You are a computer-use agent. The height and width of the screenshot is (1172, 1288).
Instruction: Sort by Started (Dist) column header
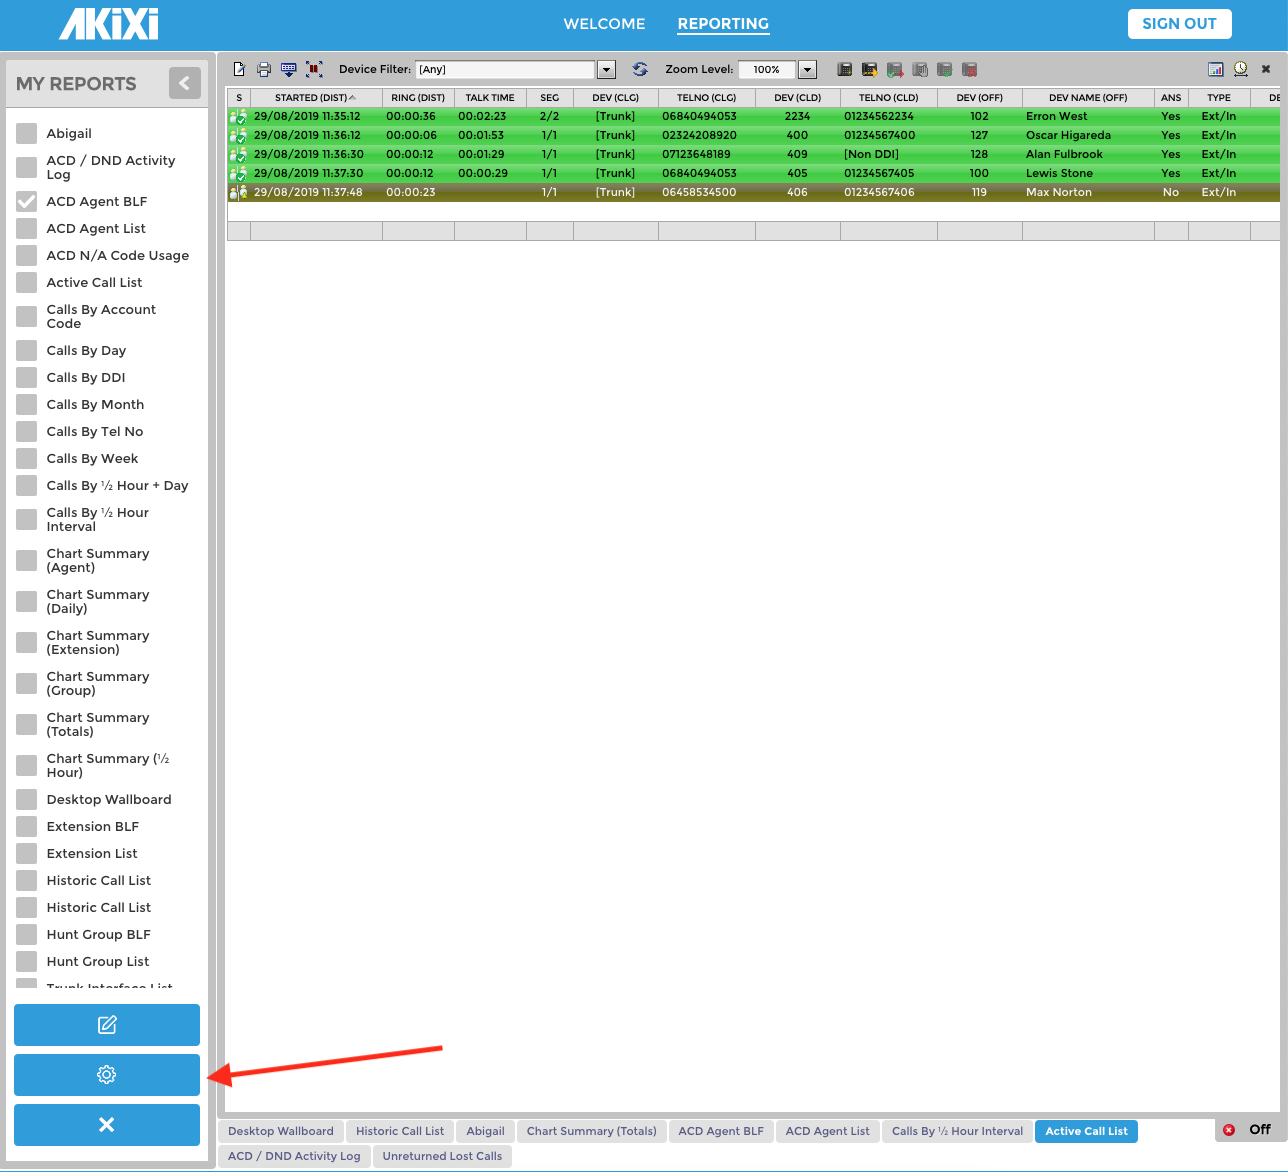(x=314, y=98)
